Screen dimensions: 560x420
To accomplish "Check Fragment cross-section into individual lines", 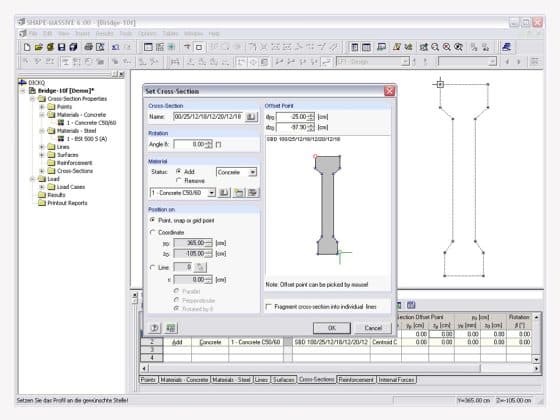I will click(269, 306).
